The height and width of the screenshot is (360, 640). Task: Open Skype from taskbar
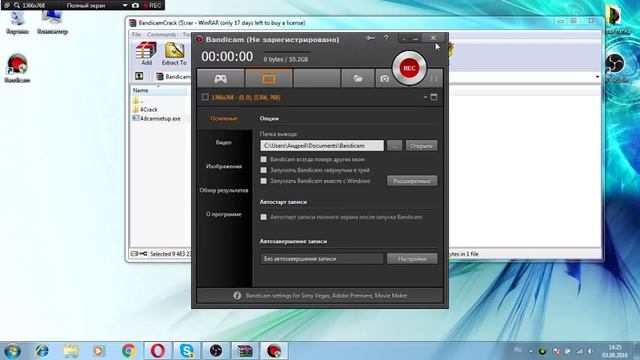click(x=187, y=351)
